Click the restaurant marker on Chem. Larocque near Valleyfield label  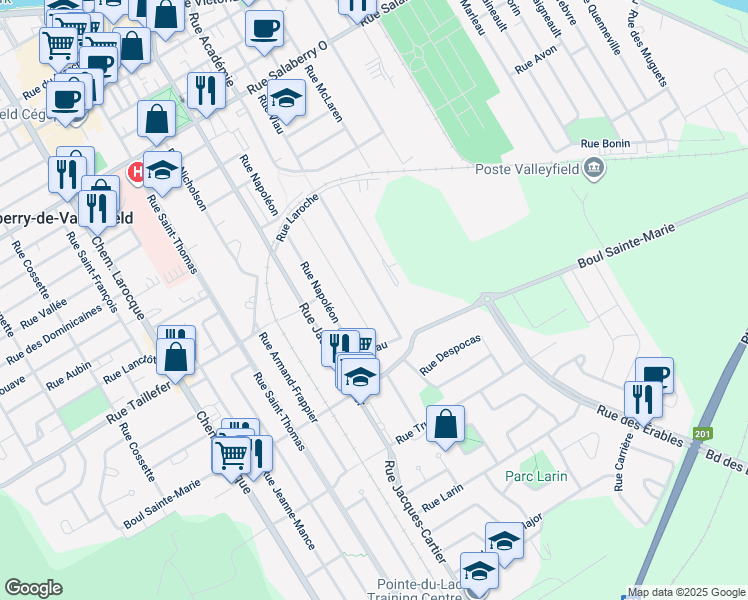point(97,210)
